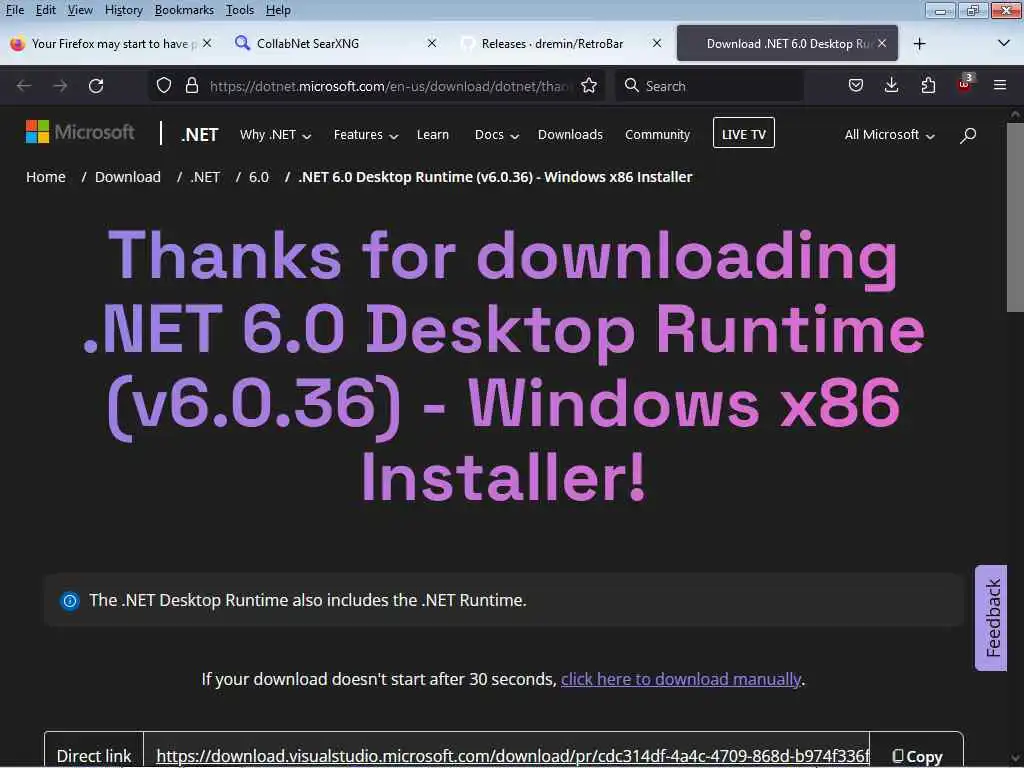The height and width of the screenshot is (768, 1024).
Task: Switch to Your Firefox may start tab
Action: tap(110, 43)
